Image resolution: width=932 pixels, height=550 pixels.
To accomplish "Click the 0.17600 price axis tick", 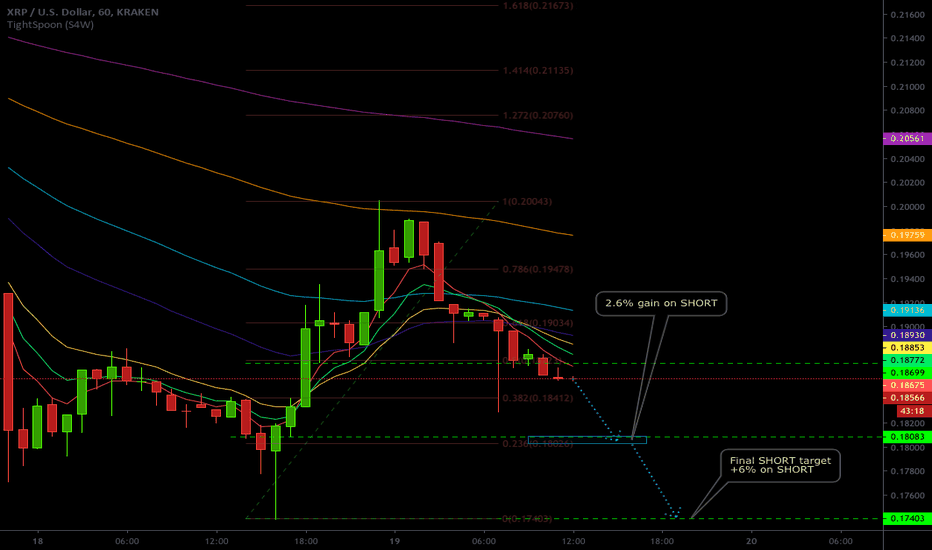I will 908,495.
